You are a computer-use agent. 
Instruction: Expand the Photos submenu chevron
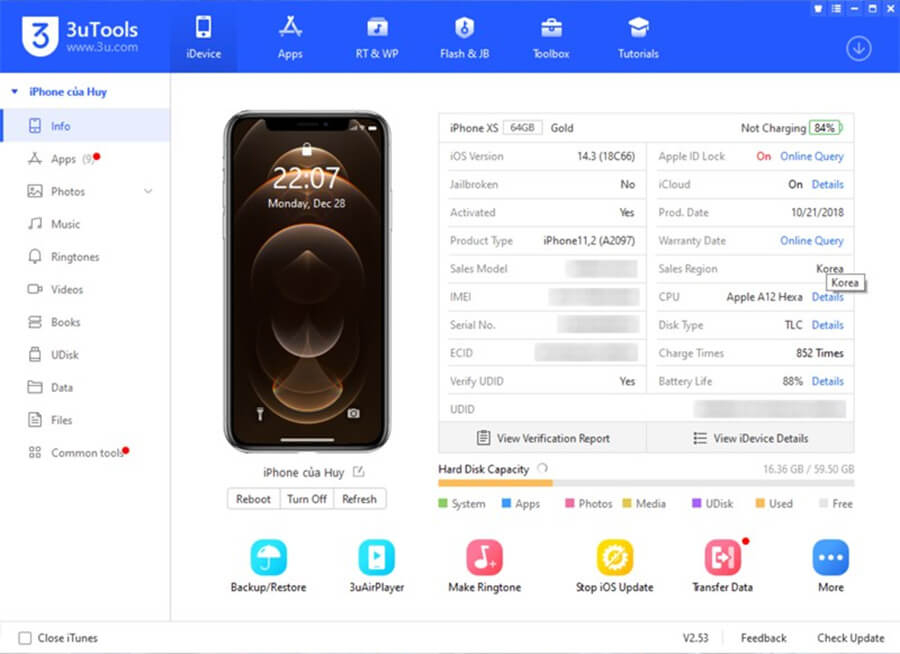coord(148,191)
